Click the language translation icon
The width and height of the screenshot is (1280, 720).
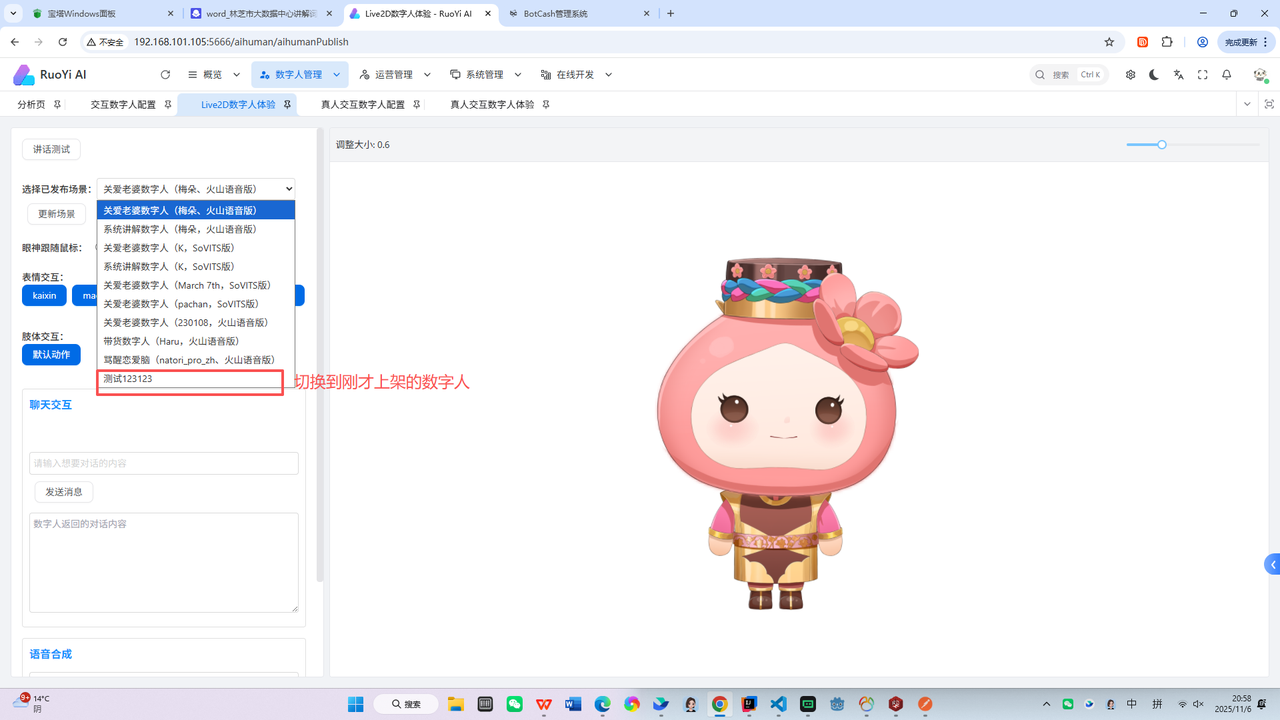click(x=1178, y=75)
